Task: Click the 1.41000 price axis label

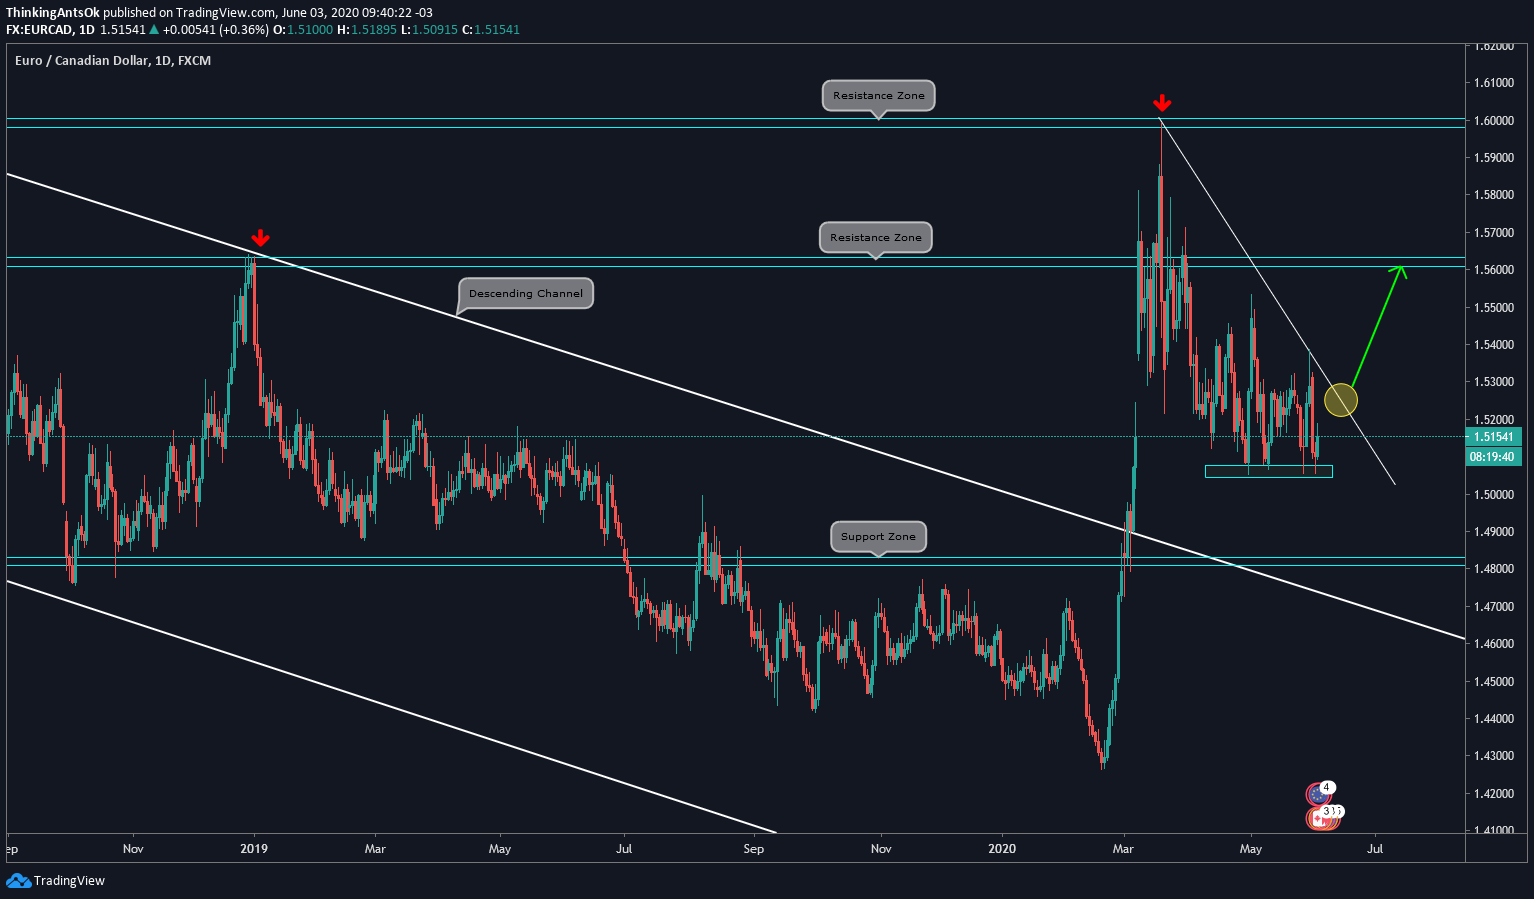Action: 1493,831
